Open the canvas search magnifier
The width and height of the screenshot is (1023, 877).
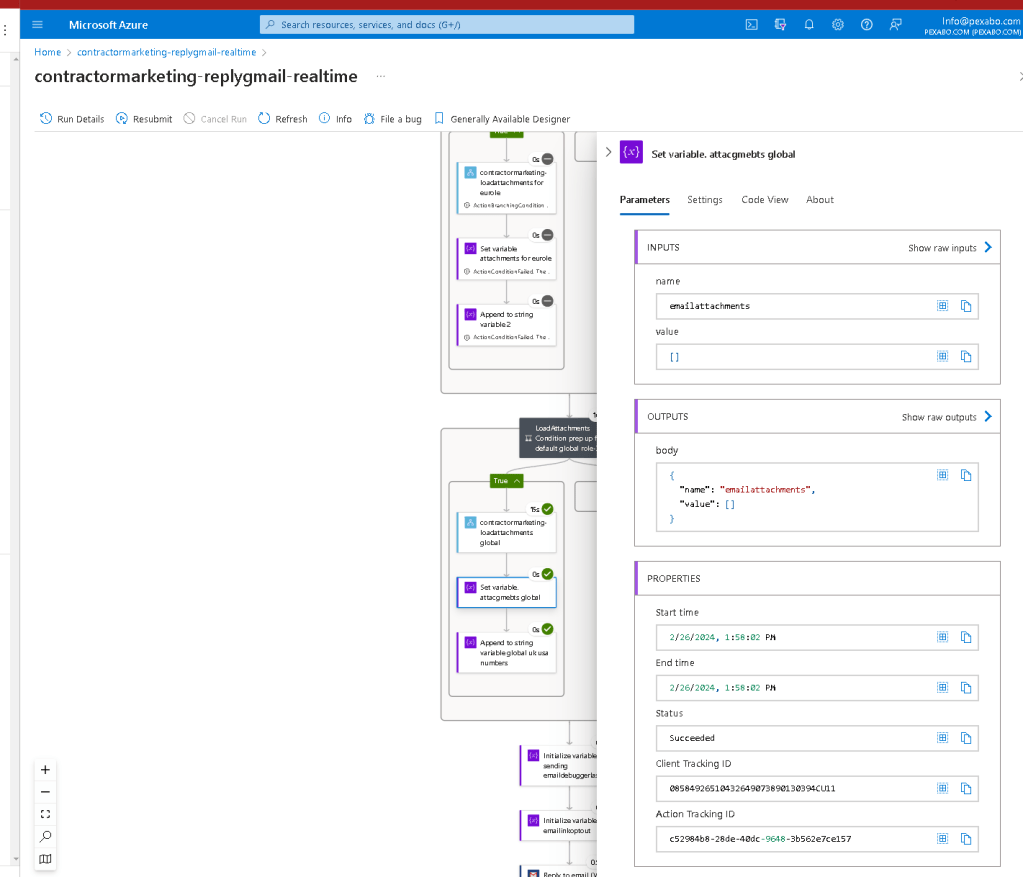[x=45, y=837]
